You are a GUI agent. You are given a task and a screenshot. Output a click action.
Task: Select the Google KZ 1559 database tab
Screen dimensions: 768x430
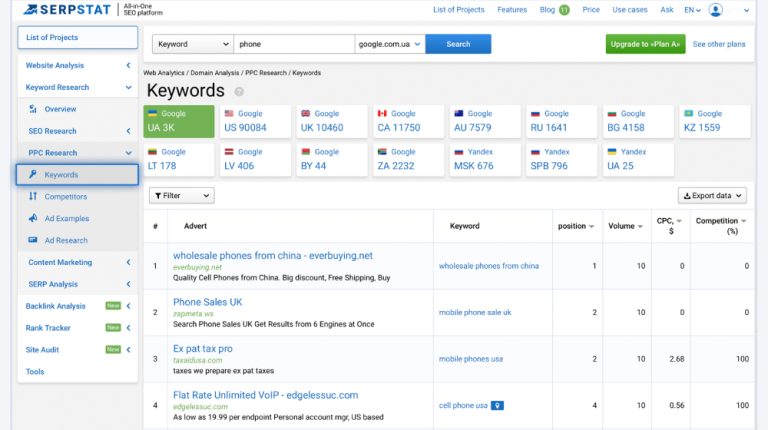click(x=715, y=121)
